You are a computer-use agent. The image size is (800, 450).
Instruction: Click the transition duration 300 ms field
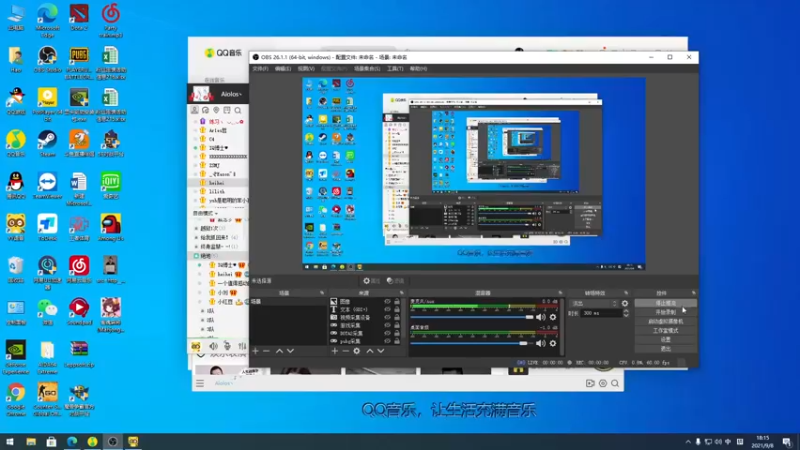[x=601, y=313]
